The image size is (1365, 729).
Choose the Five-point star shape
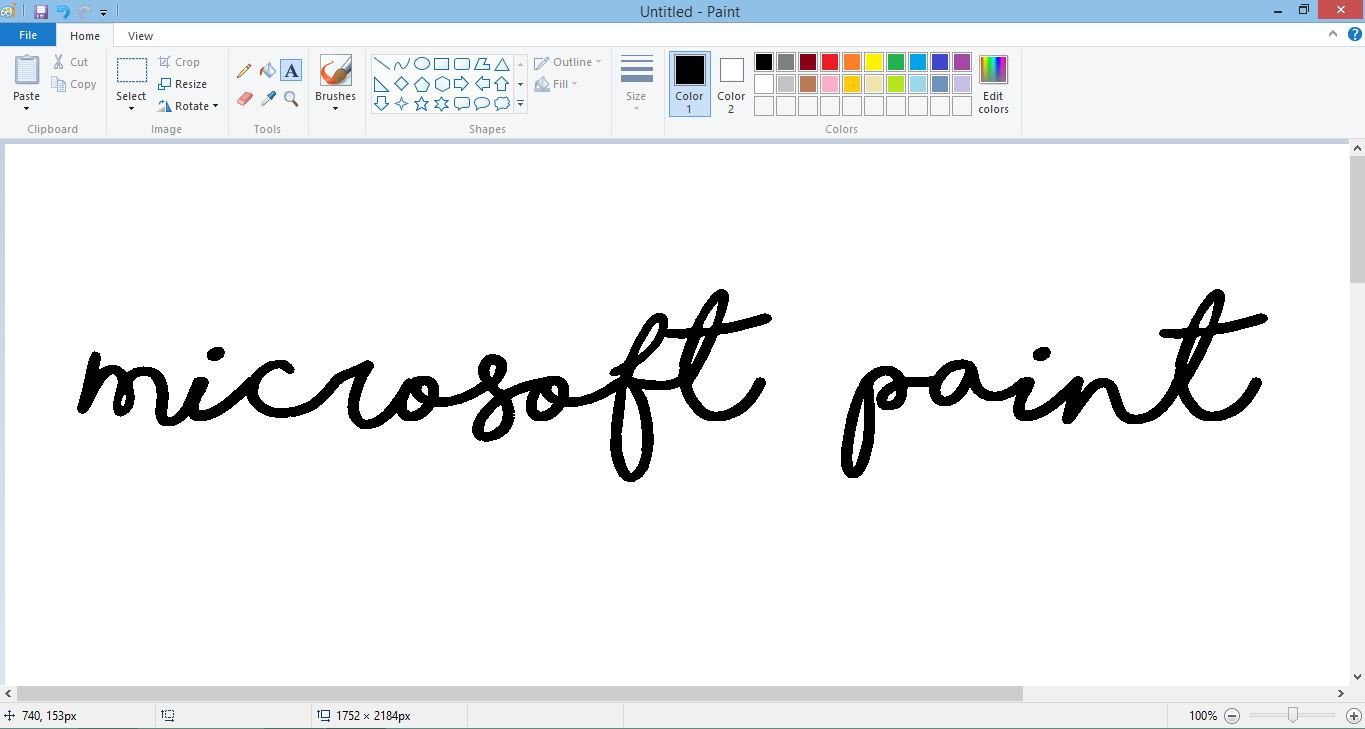pos(421,104)
